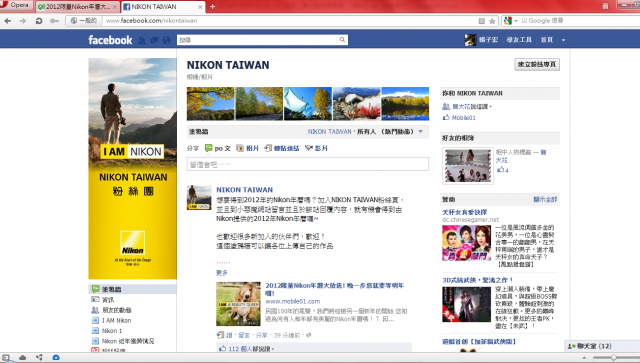The image size is (640, 363).
Task: Open the dog photo link thumbnail
Action: [x=238, y=304]
